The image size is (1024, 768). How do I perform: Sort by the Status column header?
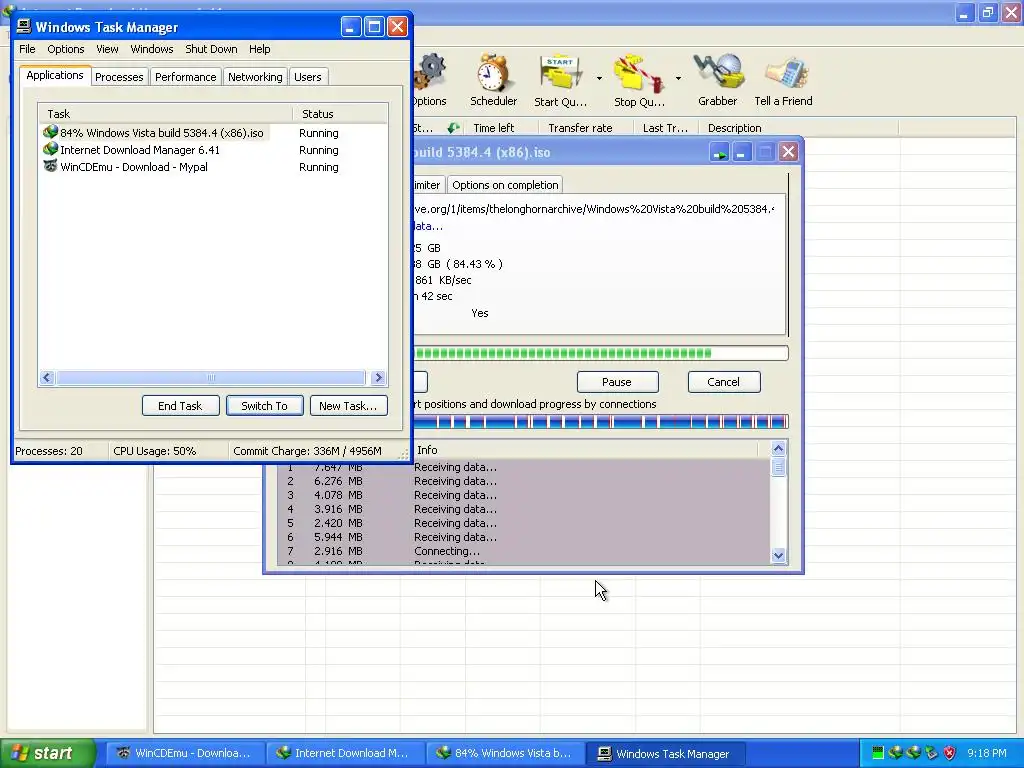pos(340,114)
